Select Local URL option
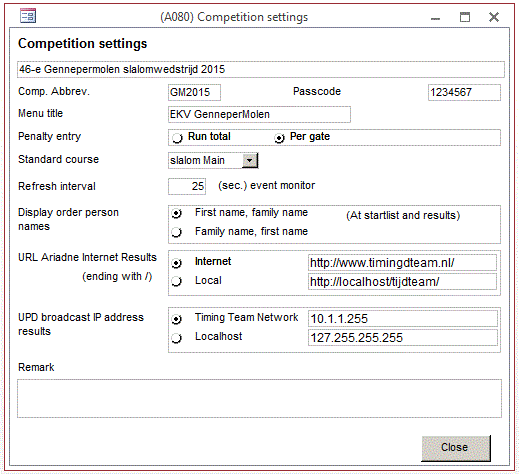Screen dimensions: 519x474 coord(176,281)
